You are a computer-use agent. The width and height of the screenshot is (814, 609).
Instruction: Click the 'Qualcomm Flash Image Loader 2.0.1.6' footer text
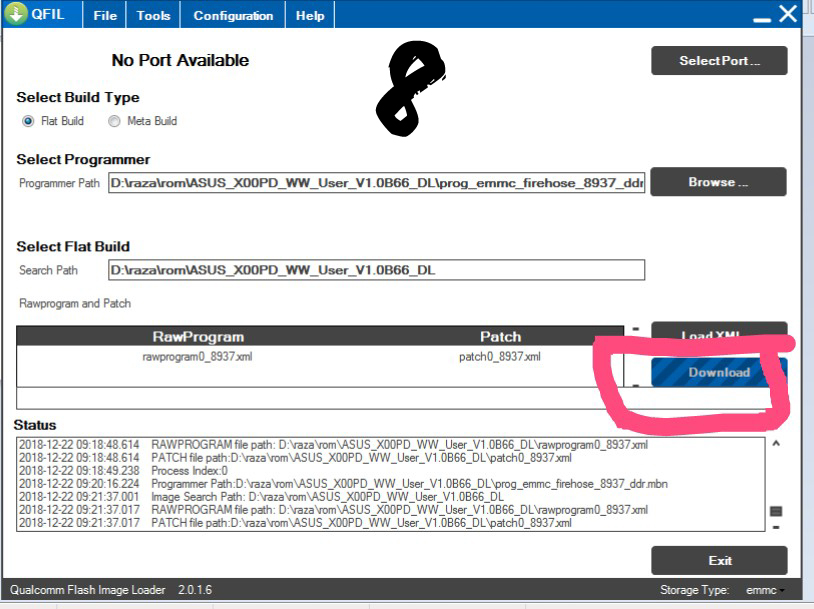pos(111,590)
